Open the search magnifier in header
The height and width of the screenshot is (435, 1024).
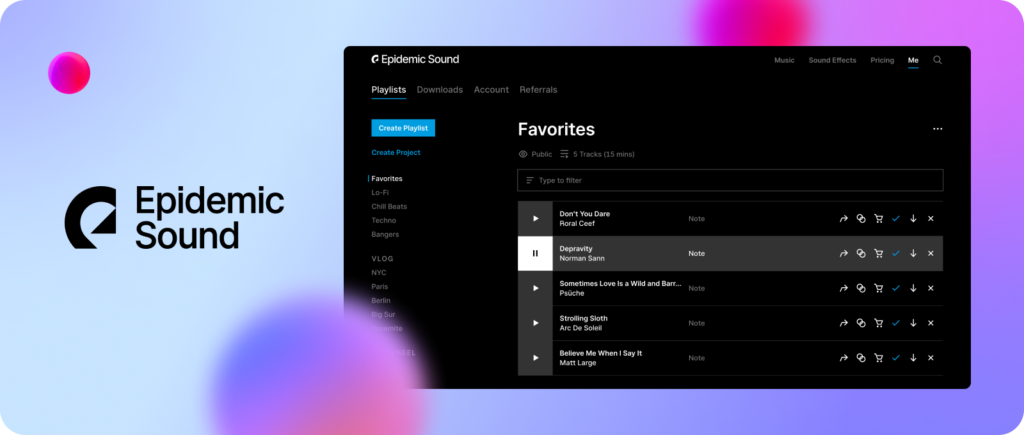(x=937, y=60)
